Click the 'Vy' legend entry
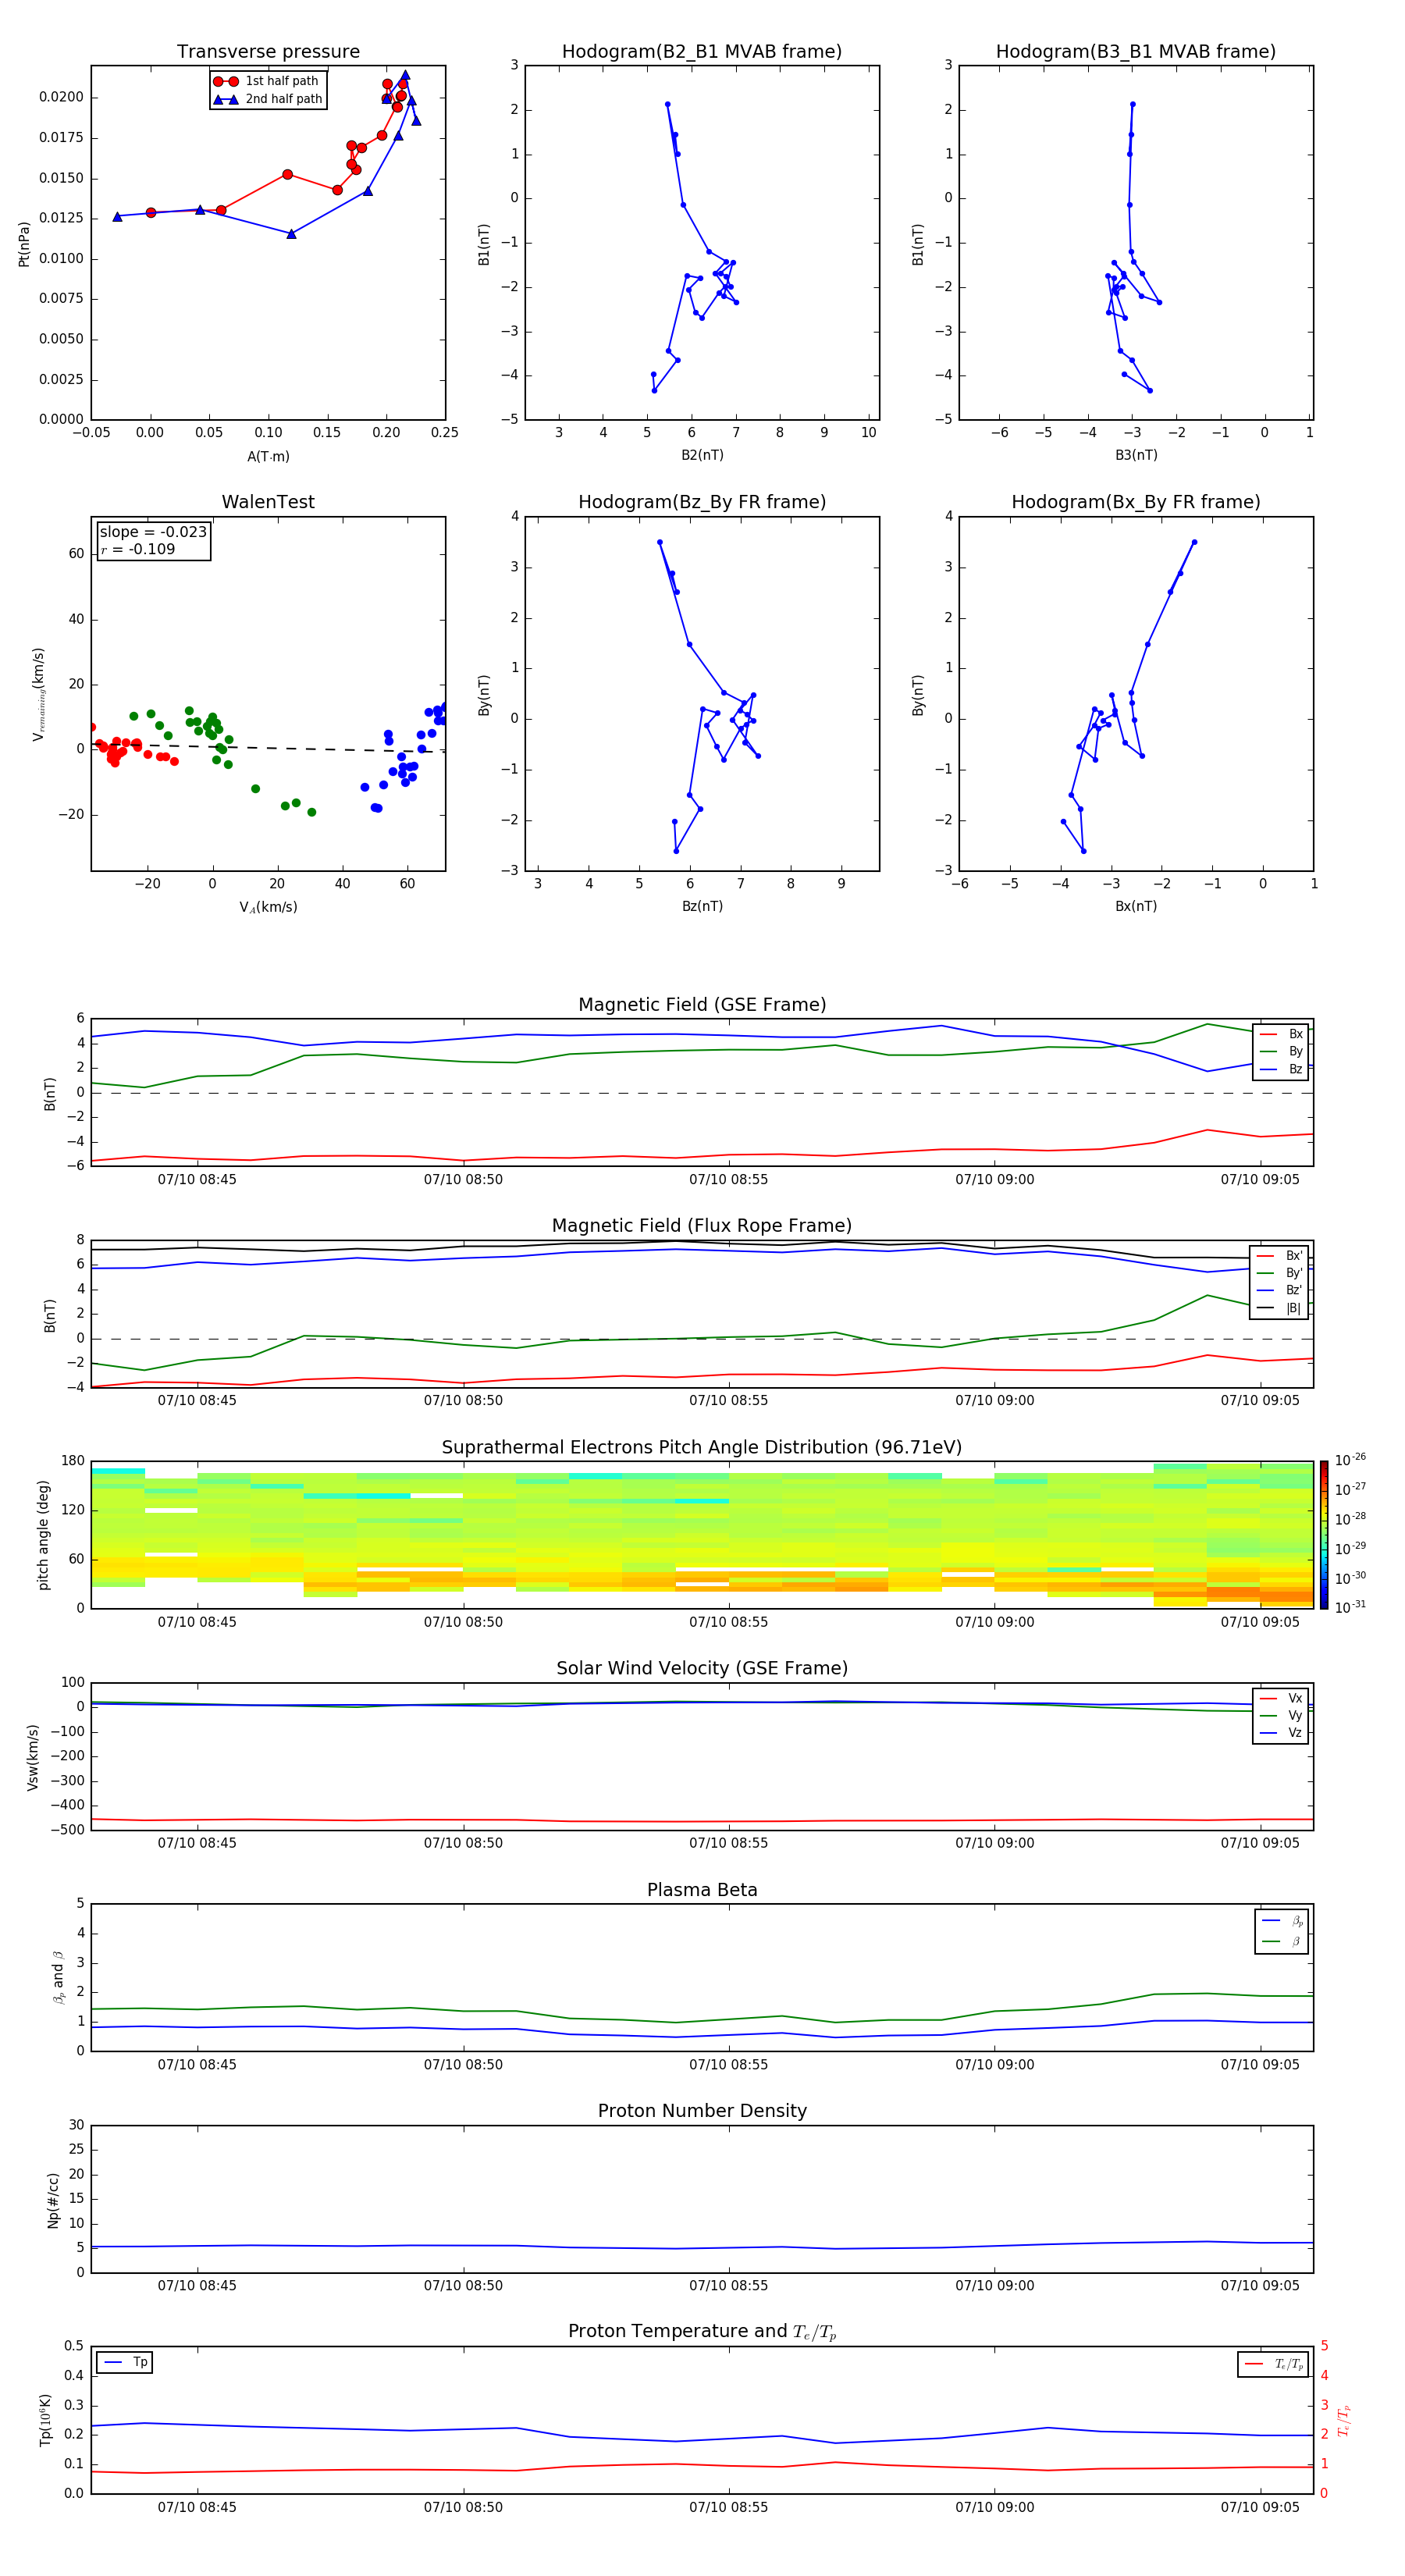This screenshot has width=1405, height=2576. pyautogui.click(x=1282, y=1715)
